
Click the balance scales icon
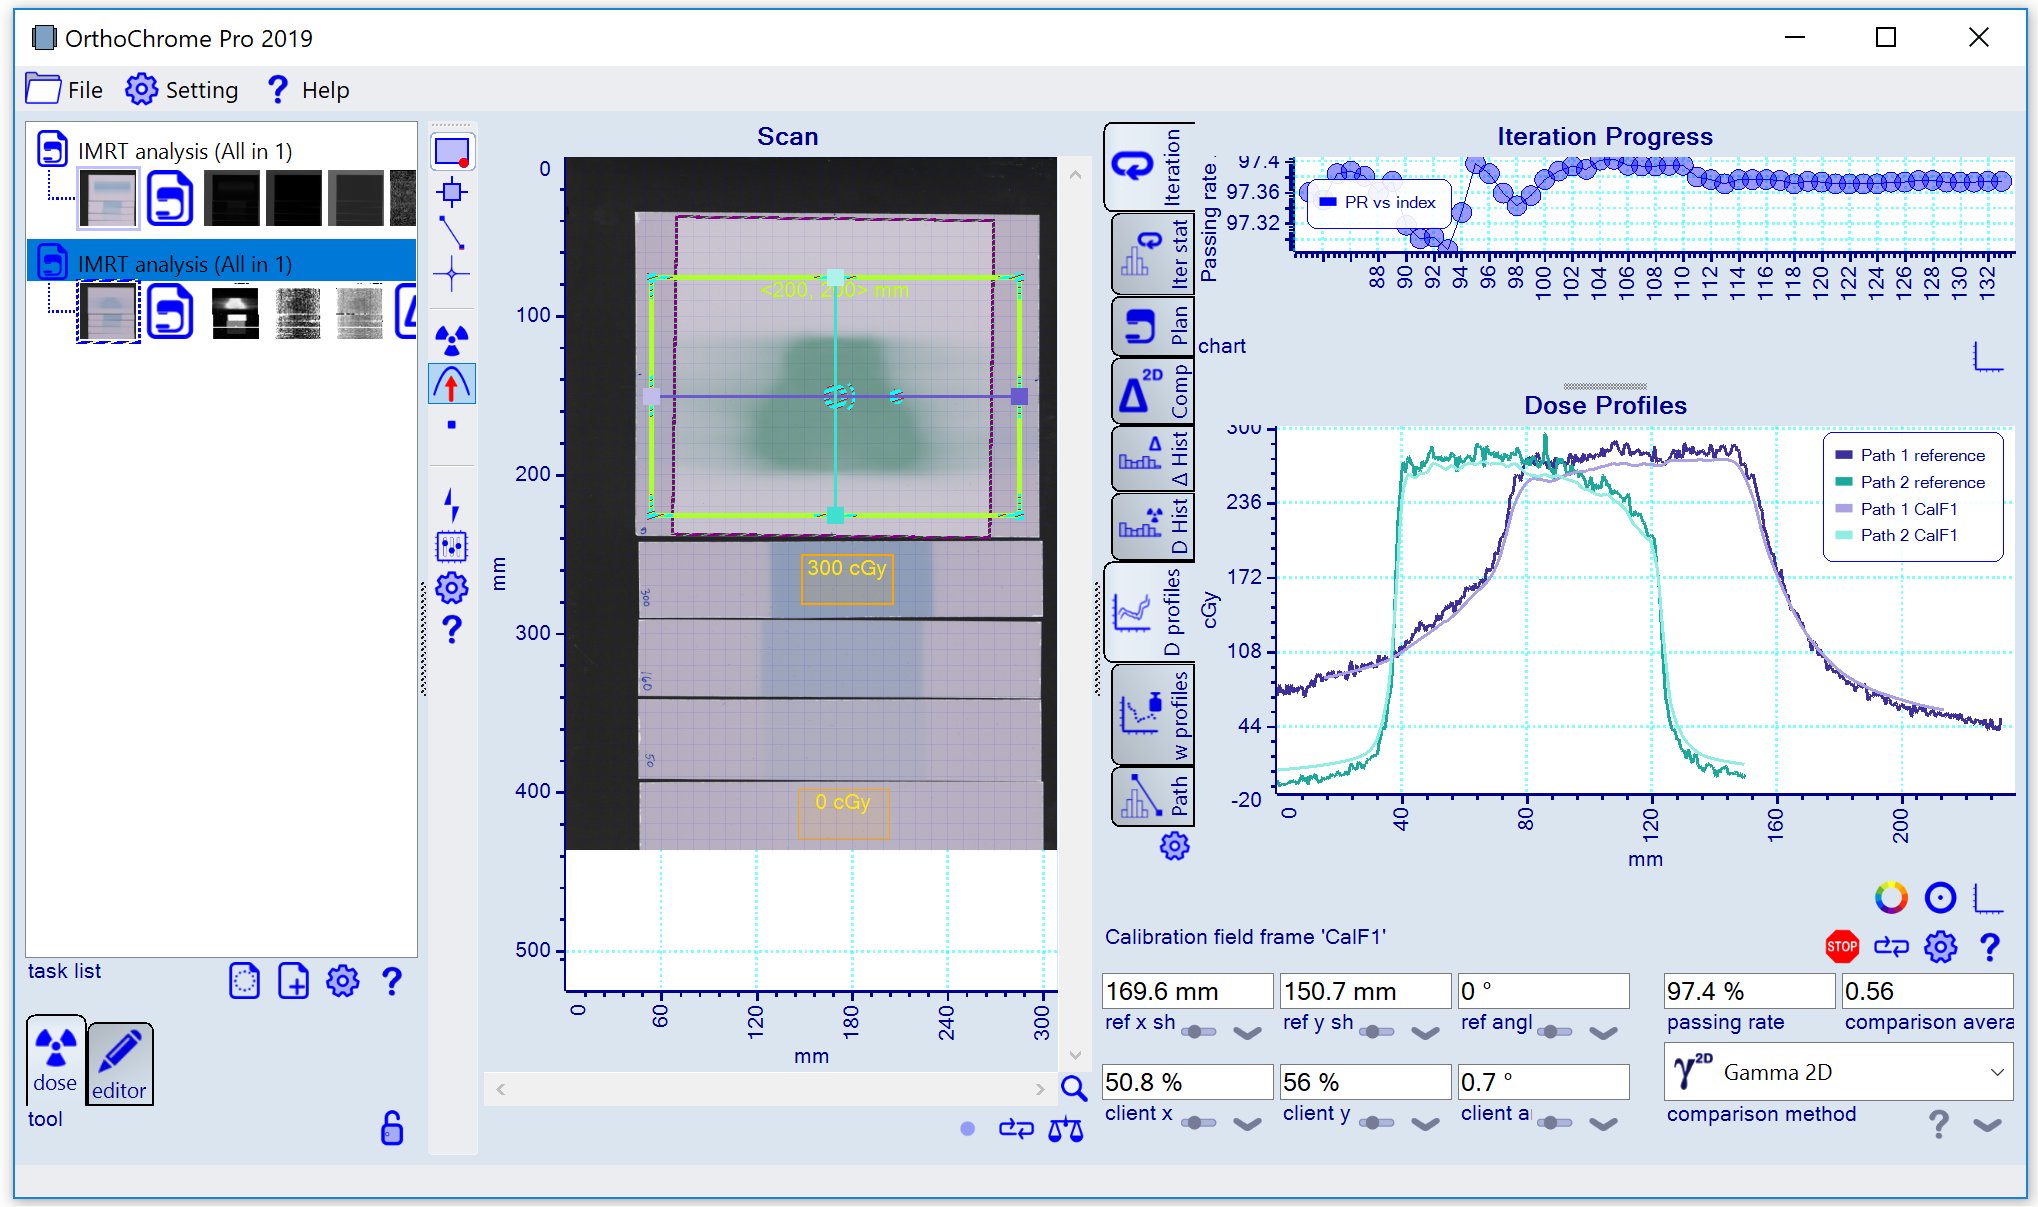pos(1065,1130)
